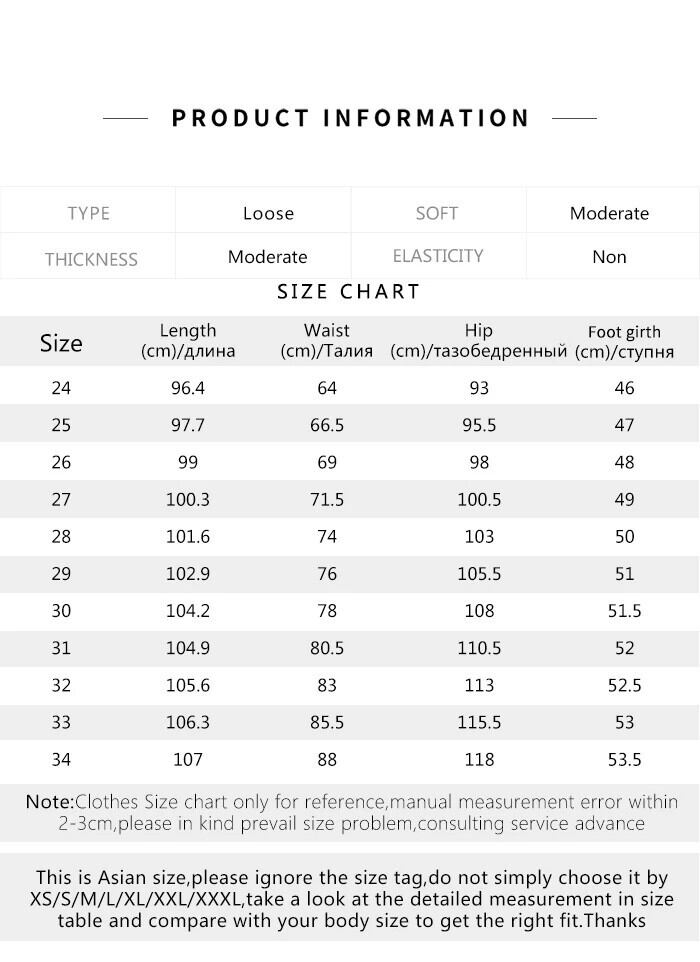The width and height of the screenshot is (700, 962).
Task: Select the Waist (cm) column header
Action: [x=327, y=340]
